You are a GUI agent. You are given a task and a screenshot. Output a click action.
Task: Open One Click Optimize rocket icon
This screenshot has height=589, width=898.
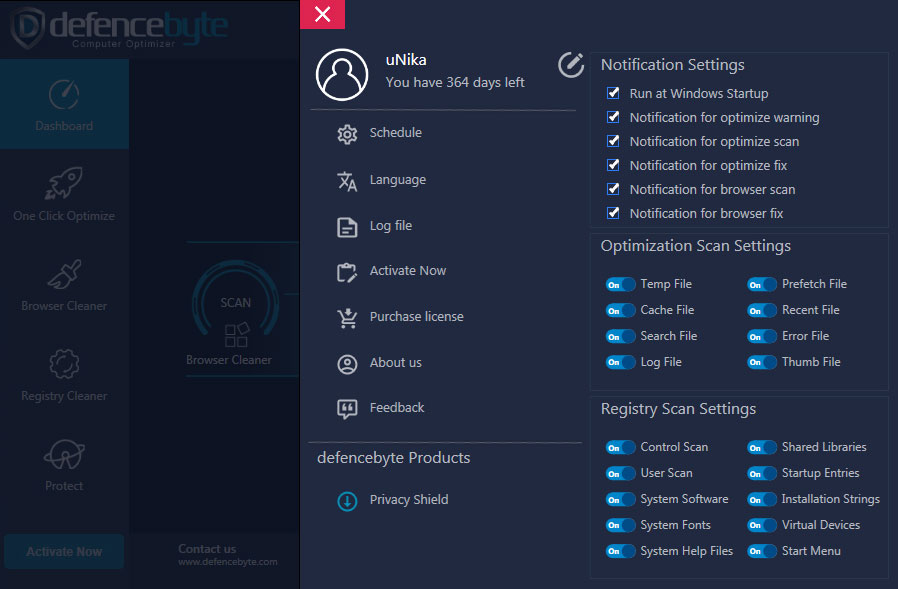click(64, 183)
